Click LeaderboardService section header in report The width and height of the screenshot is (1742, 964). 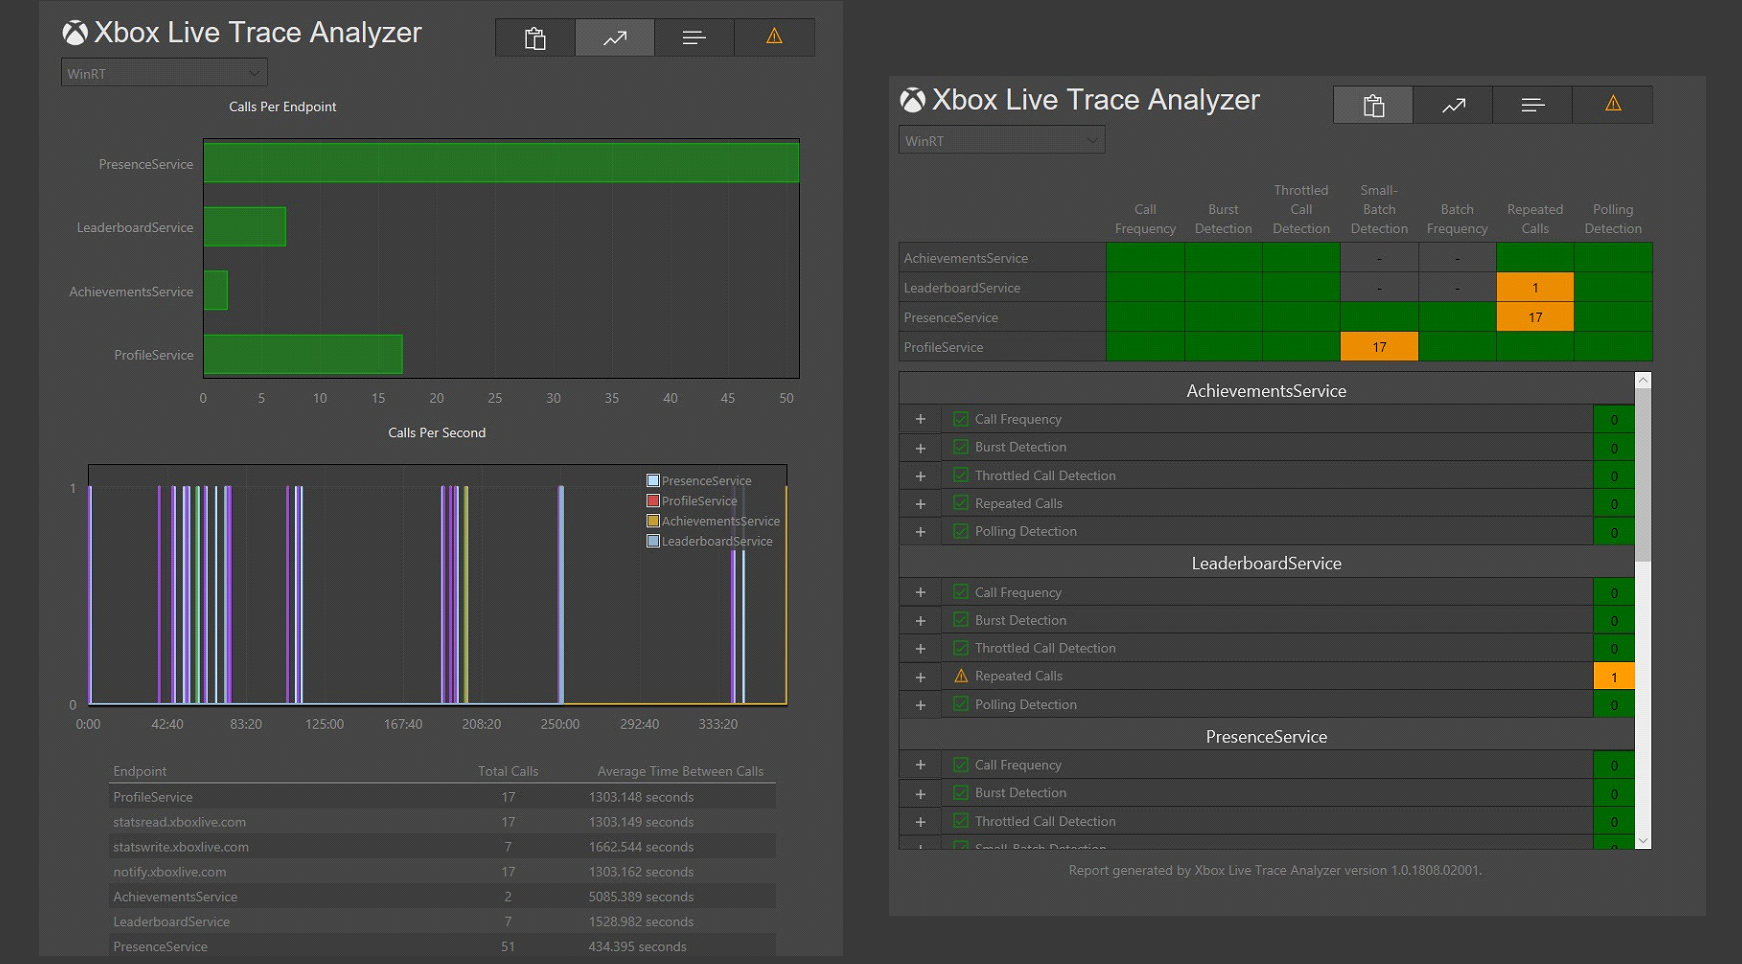[1266, 563]
